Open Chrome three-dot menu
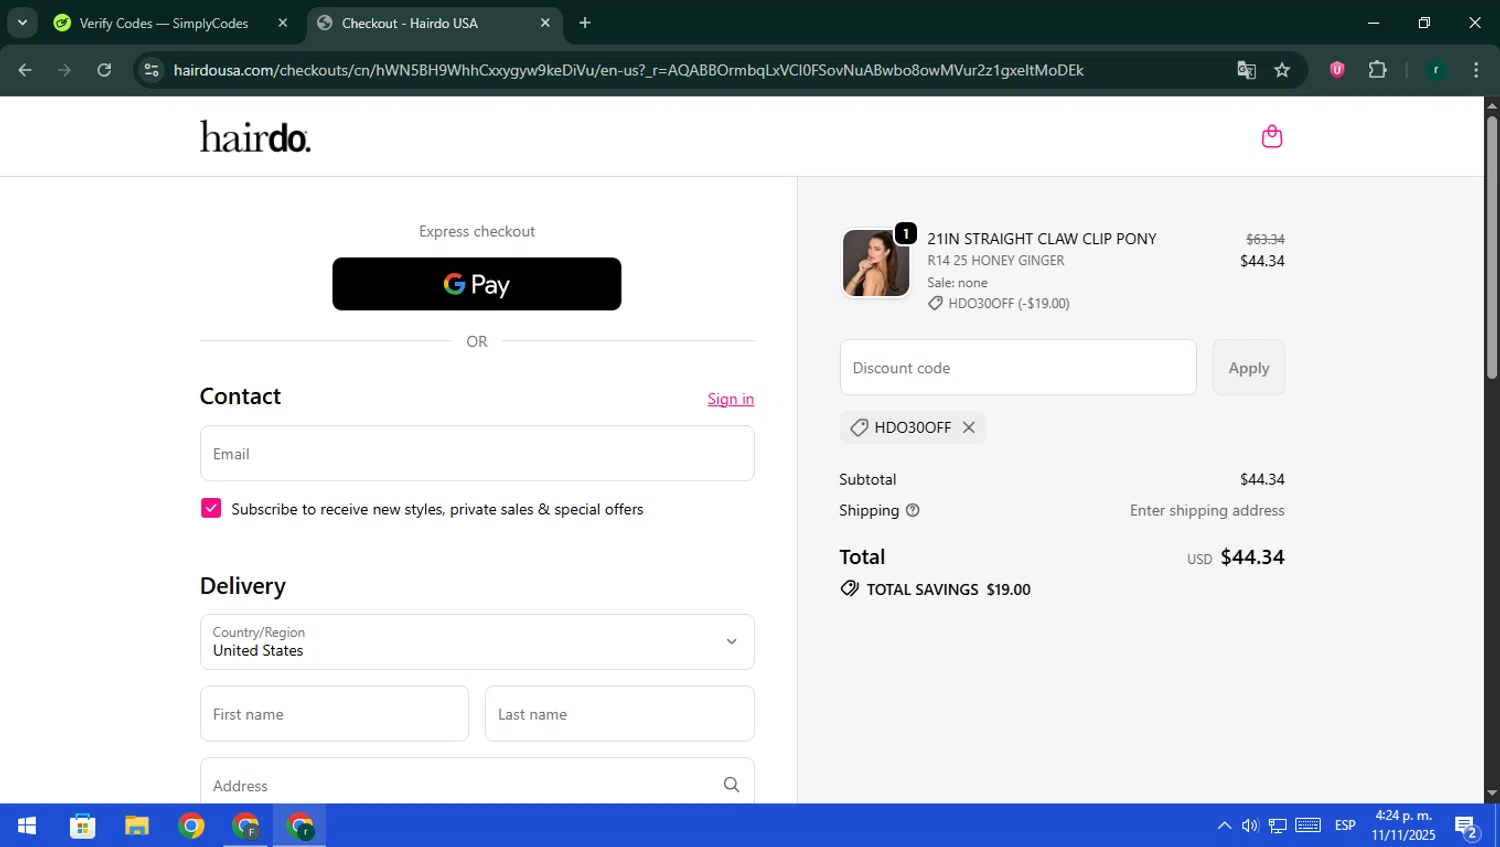Viewport: 1500px width, 847px height. click(x=1476, y=70)
